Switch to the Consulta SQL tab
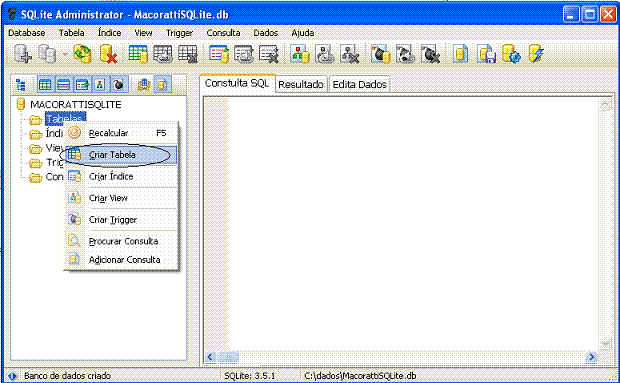The height and width of the screenshot is (383, 620). (x=237, y=83)
